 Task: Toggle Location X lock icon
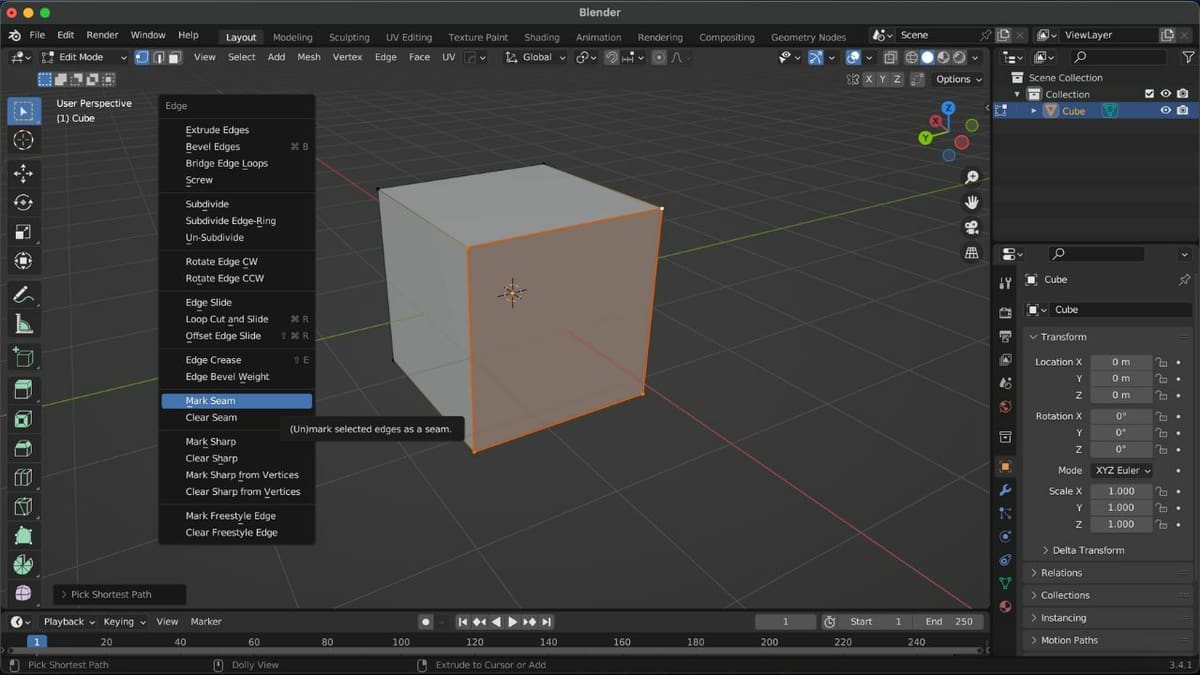1161,362
